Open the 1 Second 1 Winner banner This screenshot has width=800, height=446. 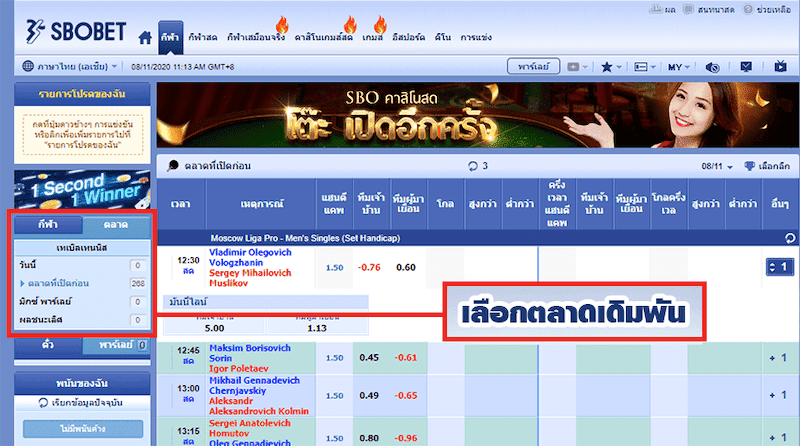(x=82, y=189)
